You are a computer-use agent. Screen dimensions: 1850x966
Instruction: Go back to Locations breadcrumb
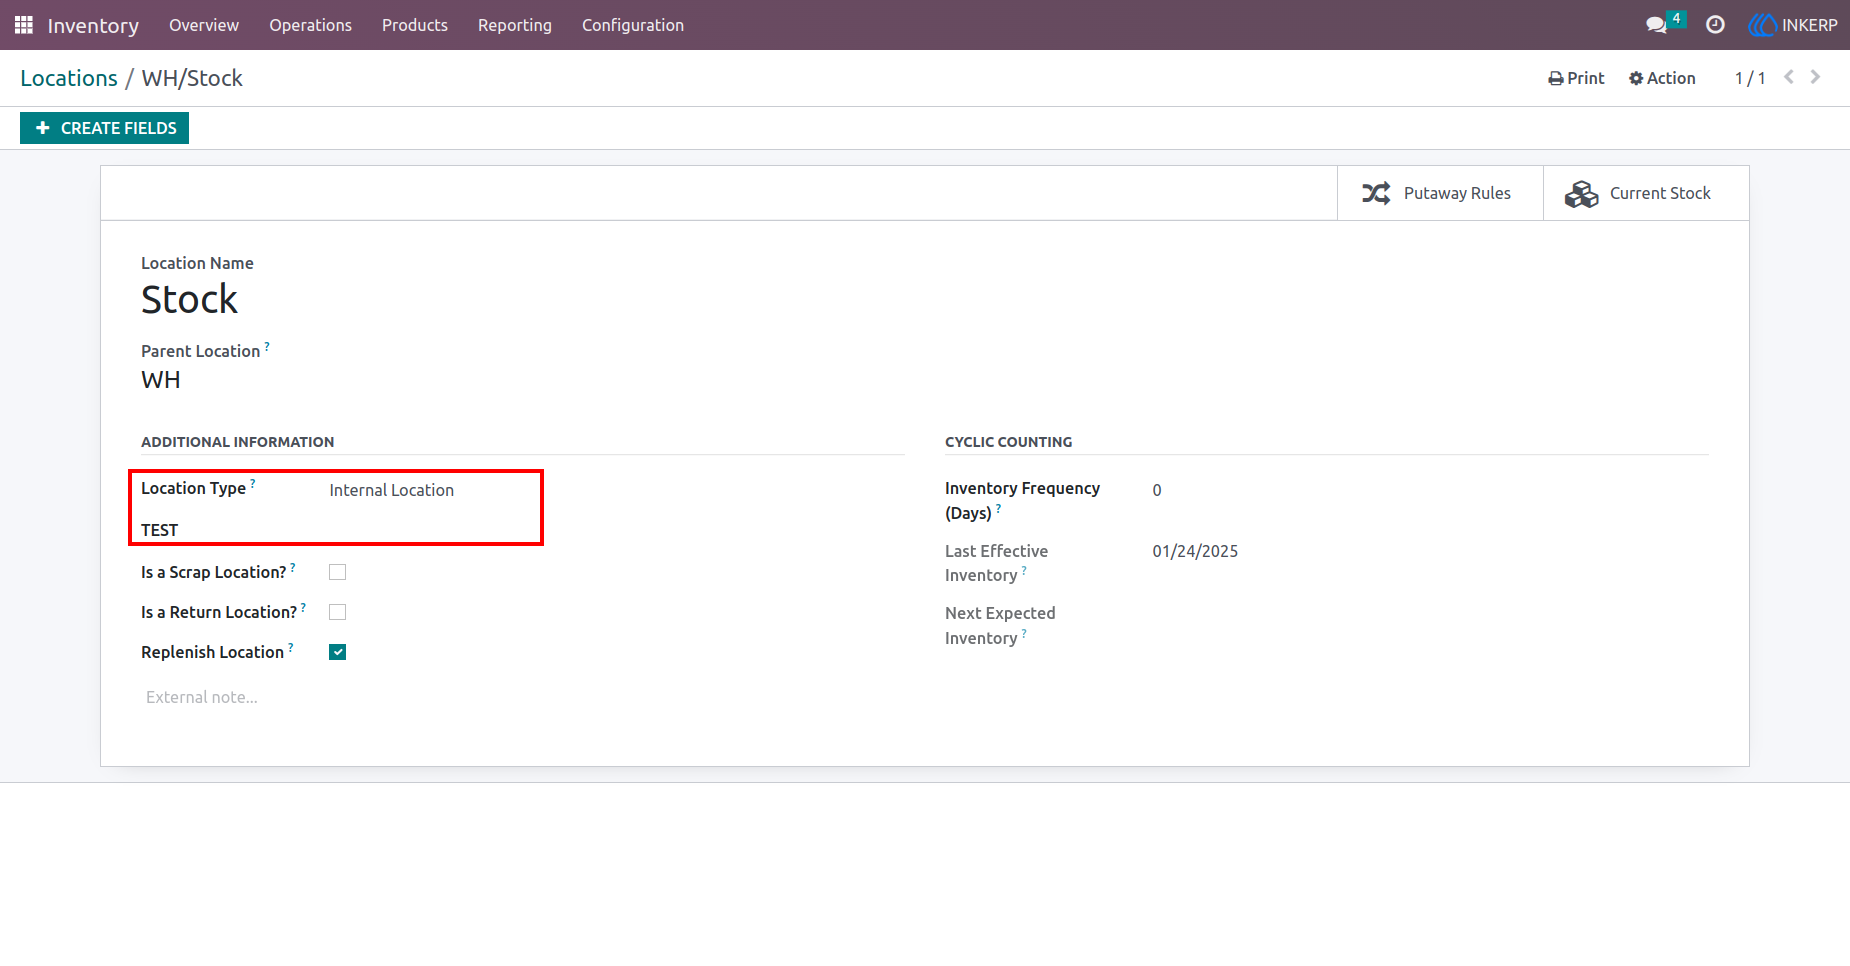click(69, 78)
